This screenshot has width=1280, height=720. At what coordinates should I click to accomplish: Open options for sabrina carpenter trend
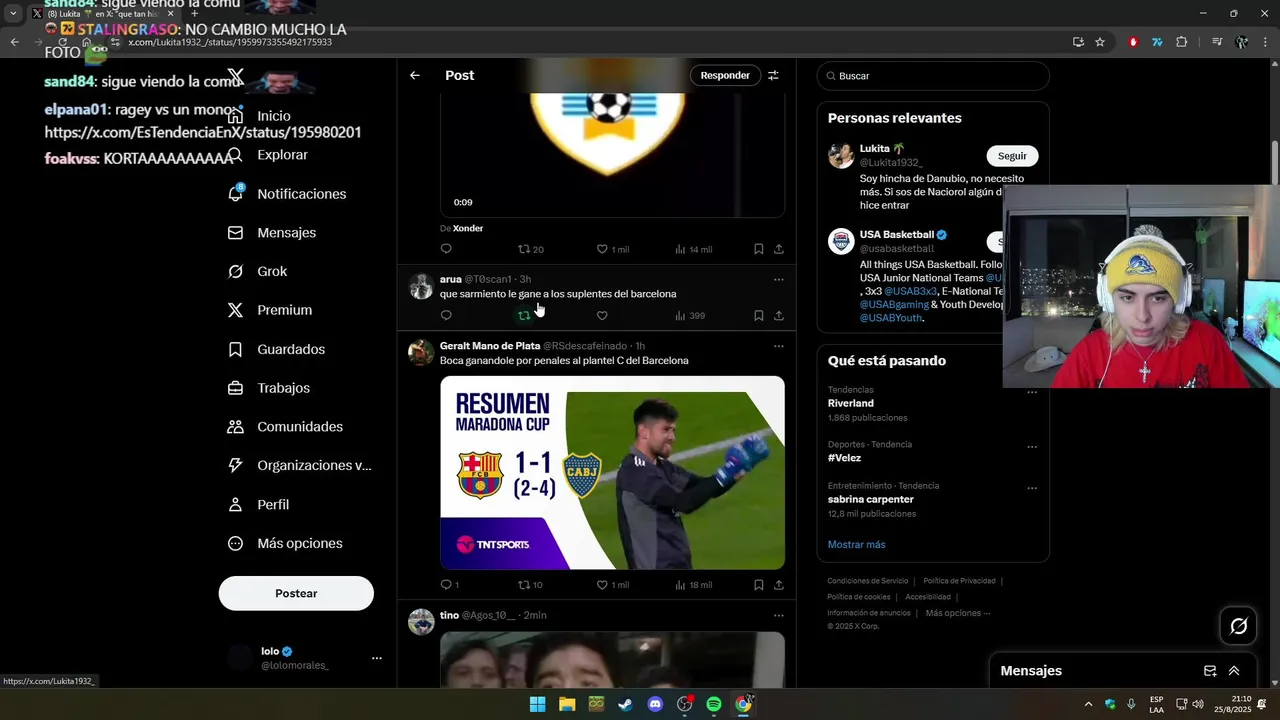(x=1032, y=488)
